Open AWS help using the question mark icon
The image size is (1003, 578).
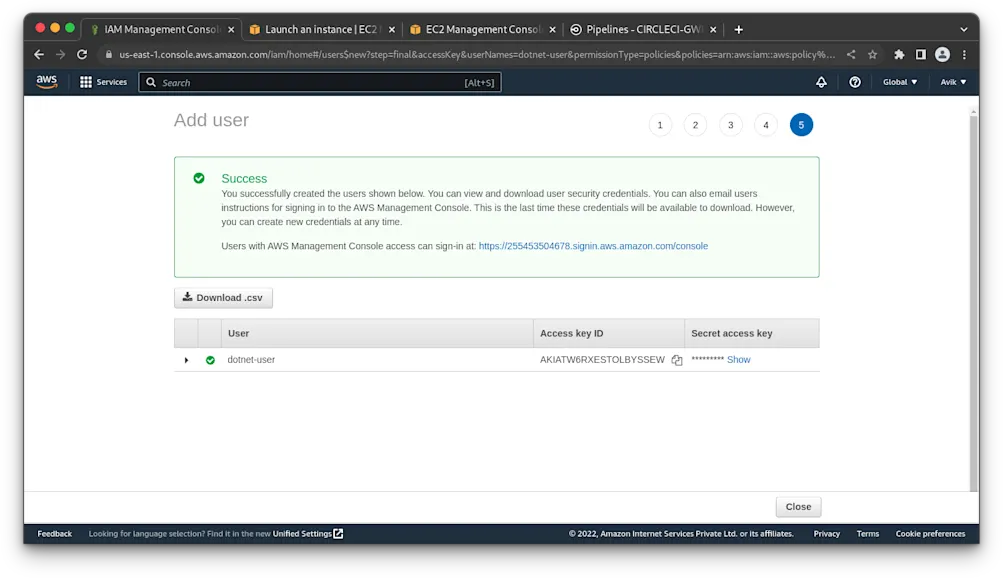click(x=855, y=82)
